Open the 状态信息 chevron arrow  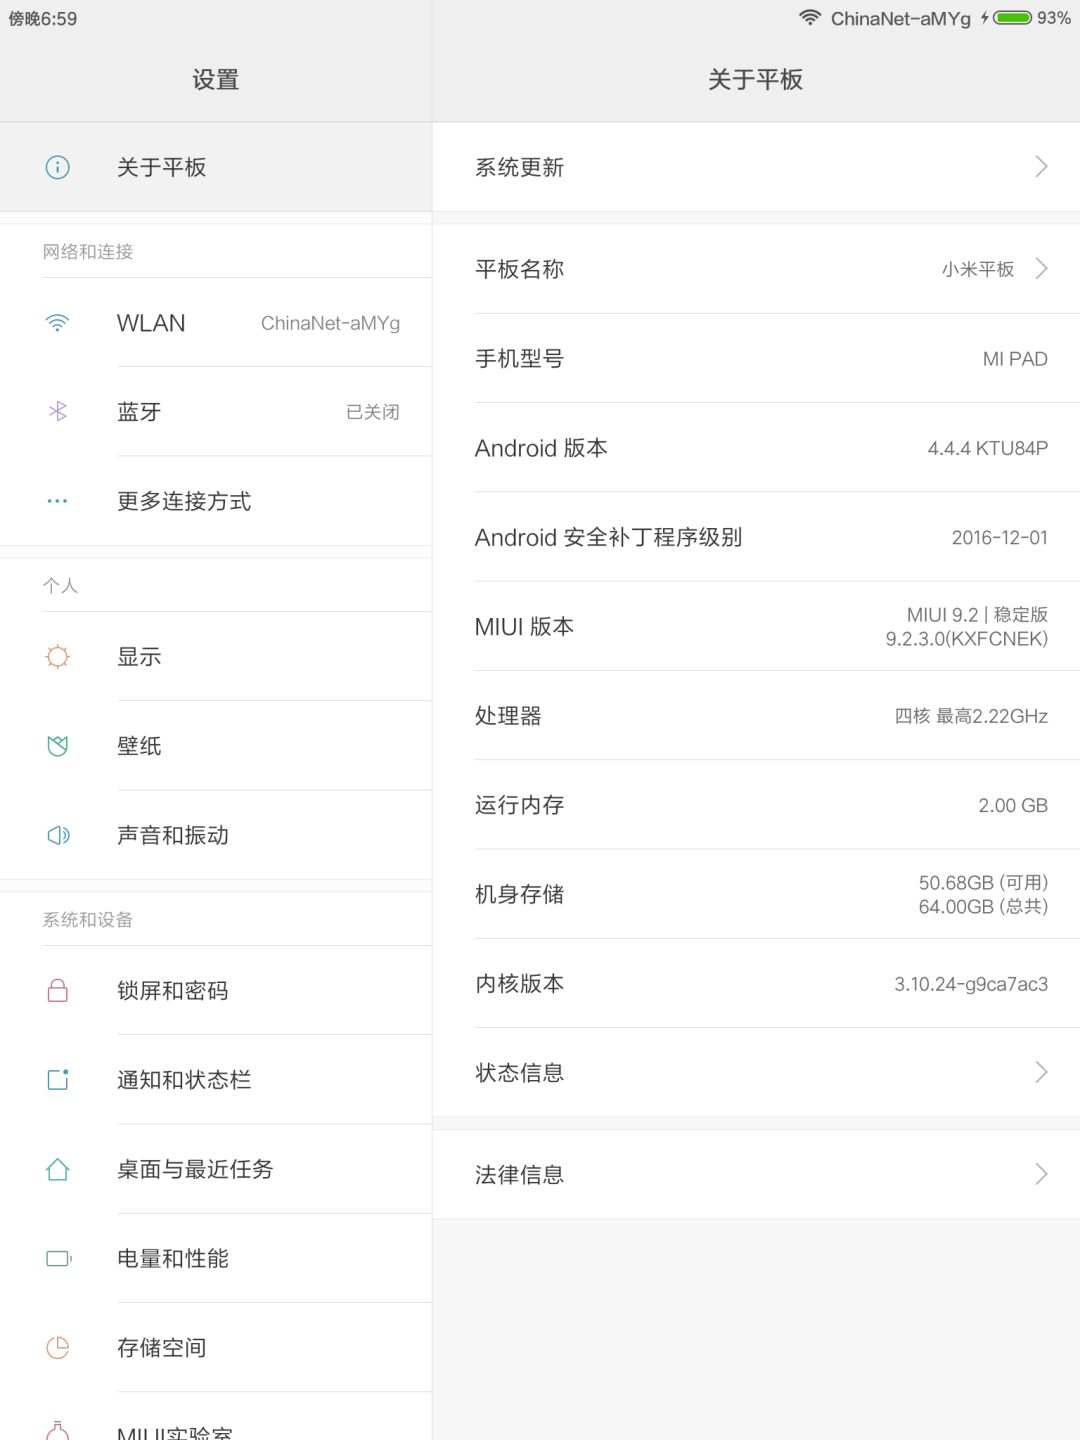point(1041,1073)
